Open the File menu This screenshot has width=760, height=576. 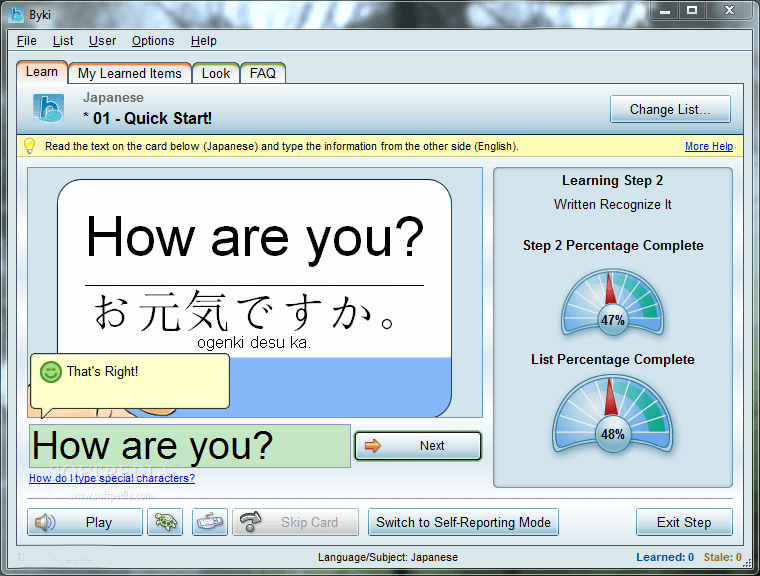(27, 41)
